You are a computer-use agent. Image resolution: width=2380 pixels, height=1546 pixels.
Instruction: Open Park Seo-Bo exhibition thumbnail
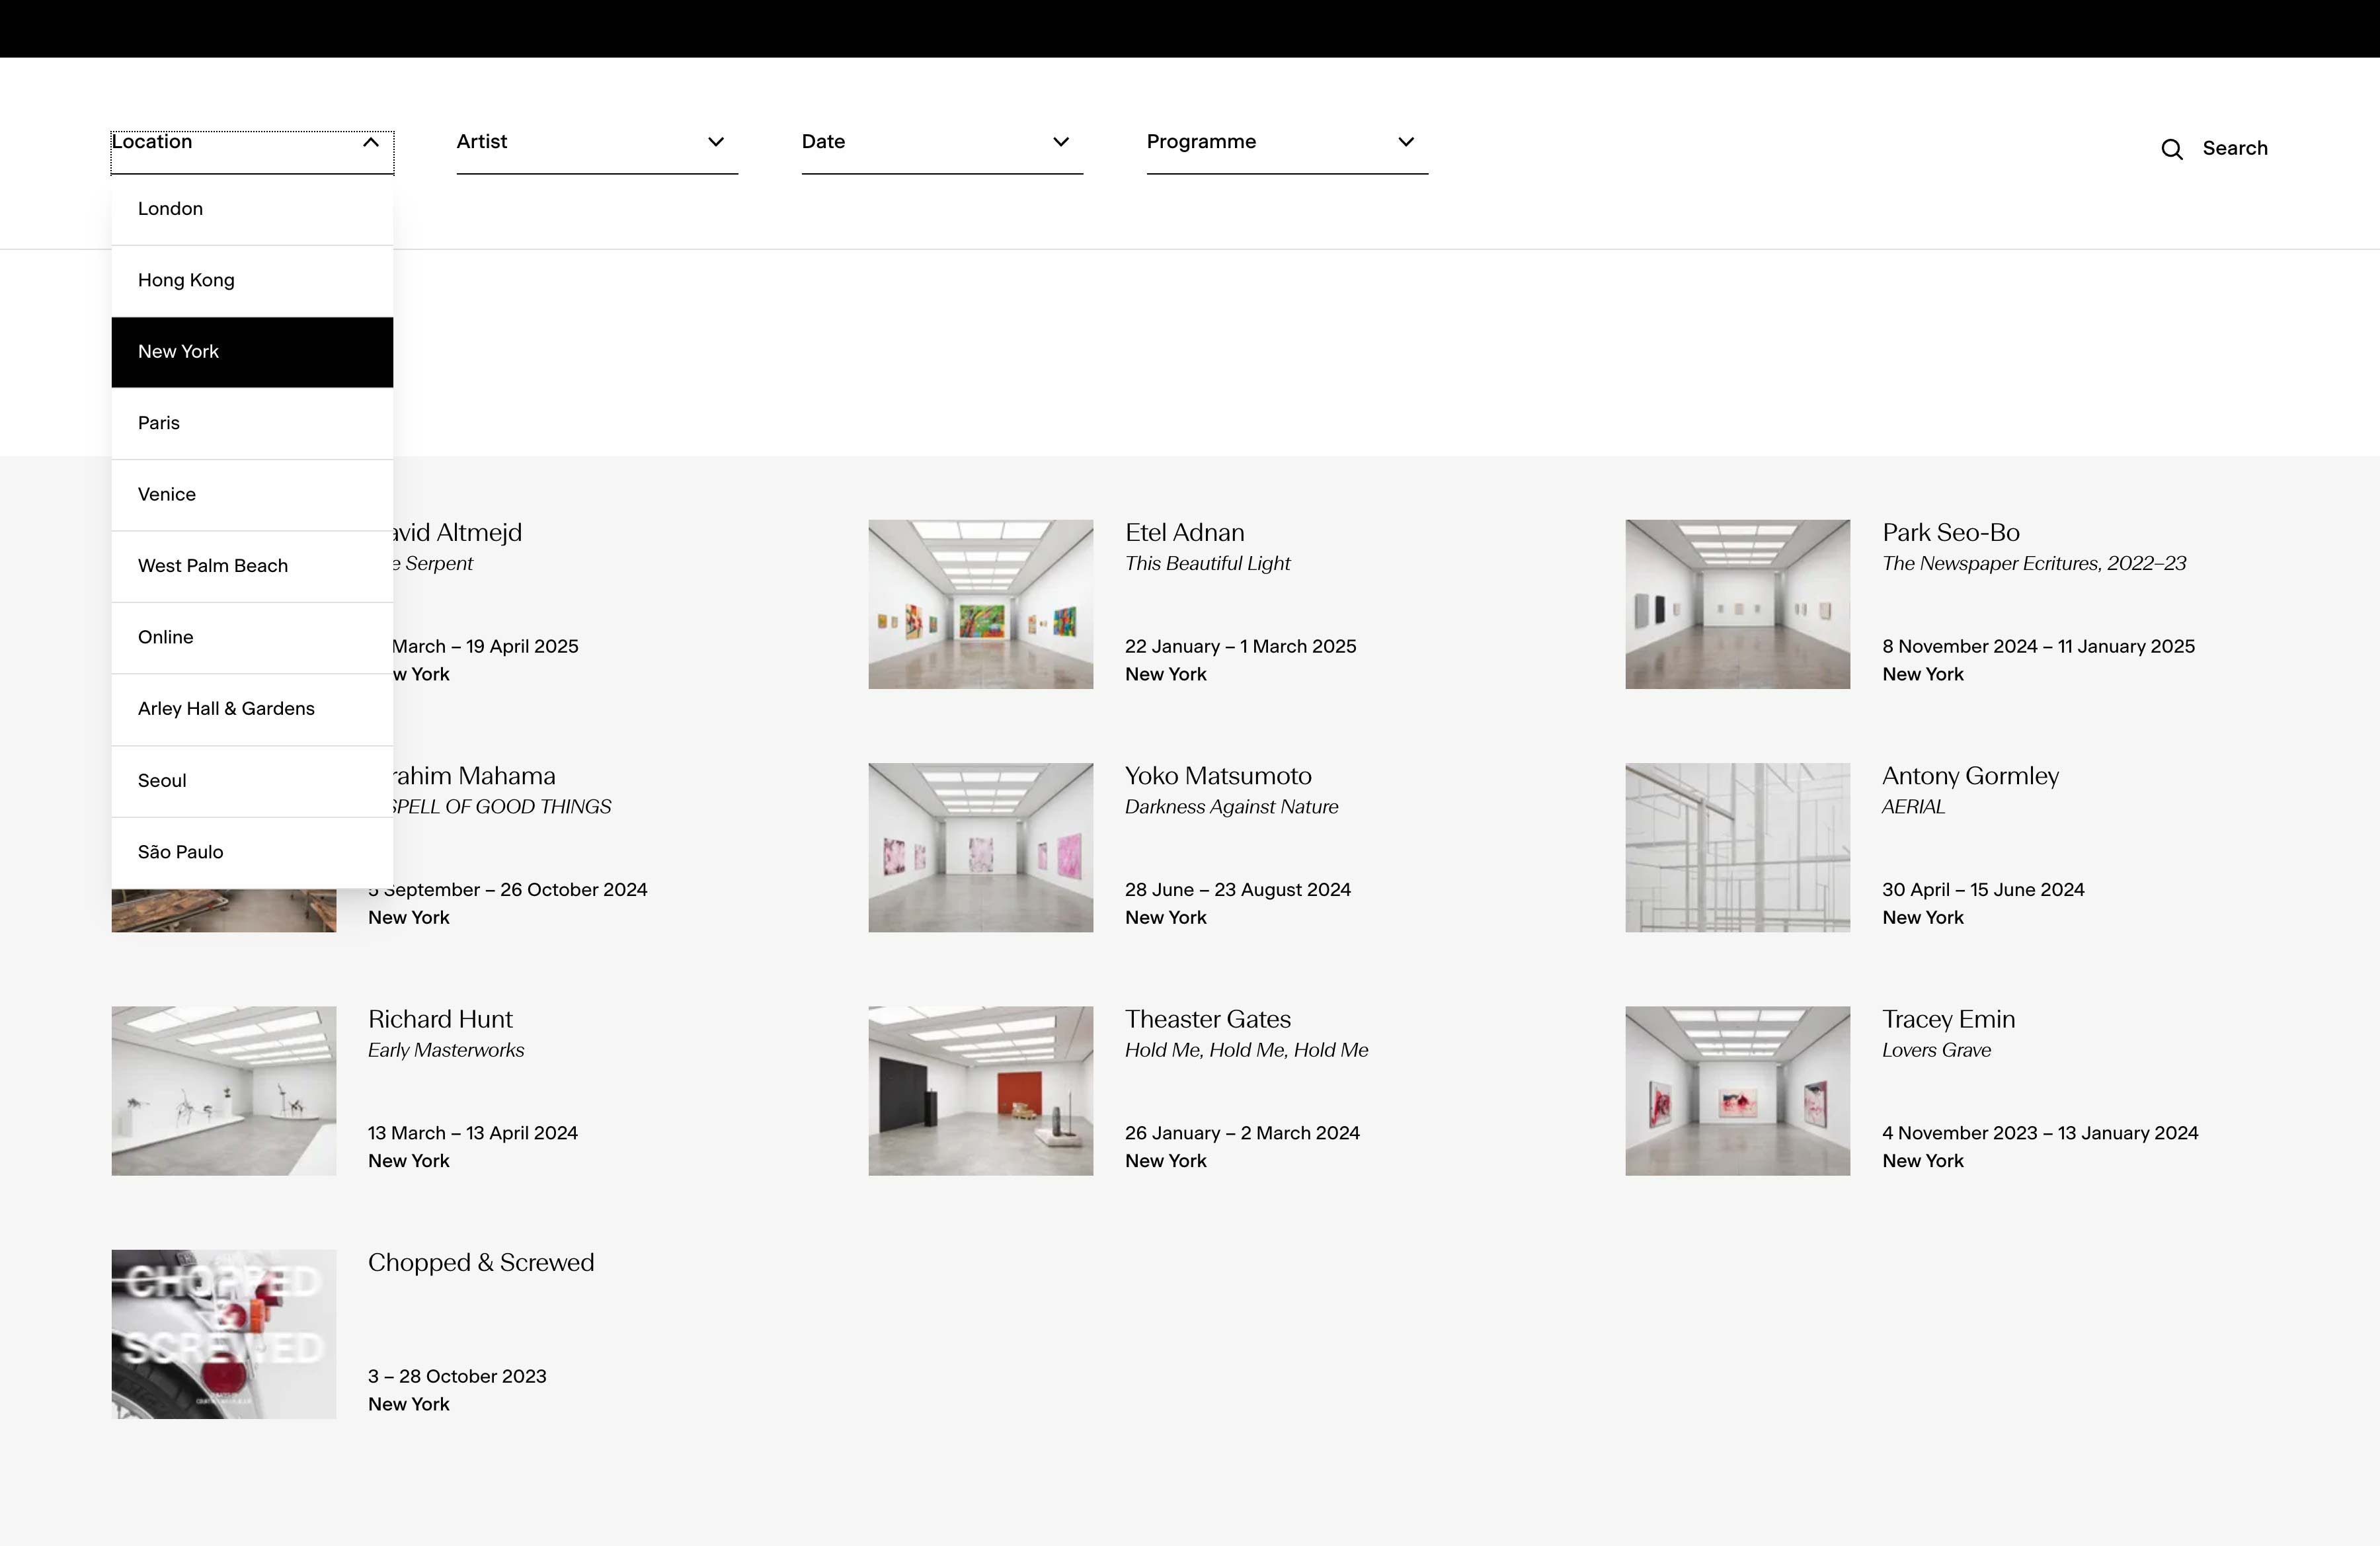[1737, 604]
